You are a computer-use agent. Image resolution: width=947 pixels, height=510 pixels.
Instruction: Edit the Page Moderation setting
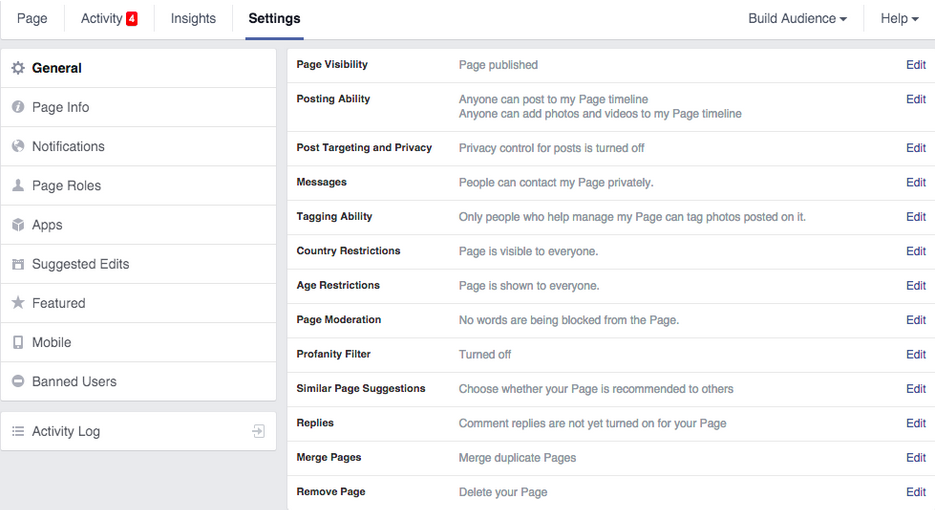point(916,320)
